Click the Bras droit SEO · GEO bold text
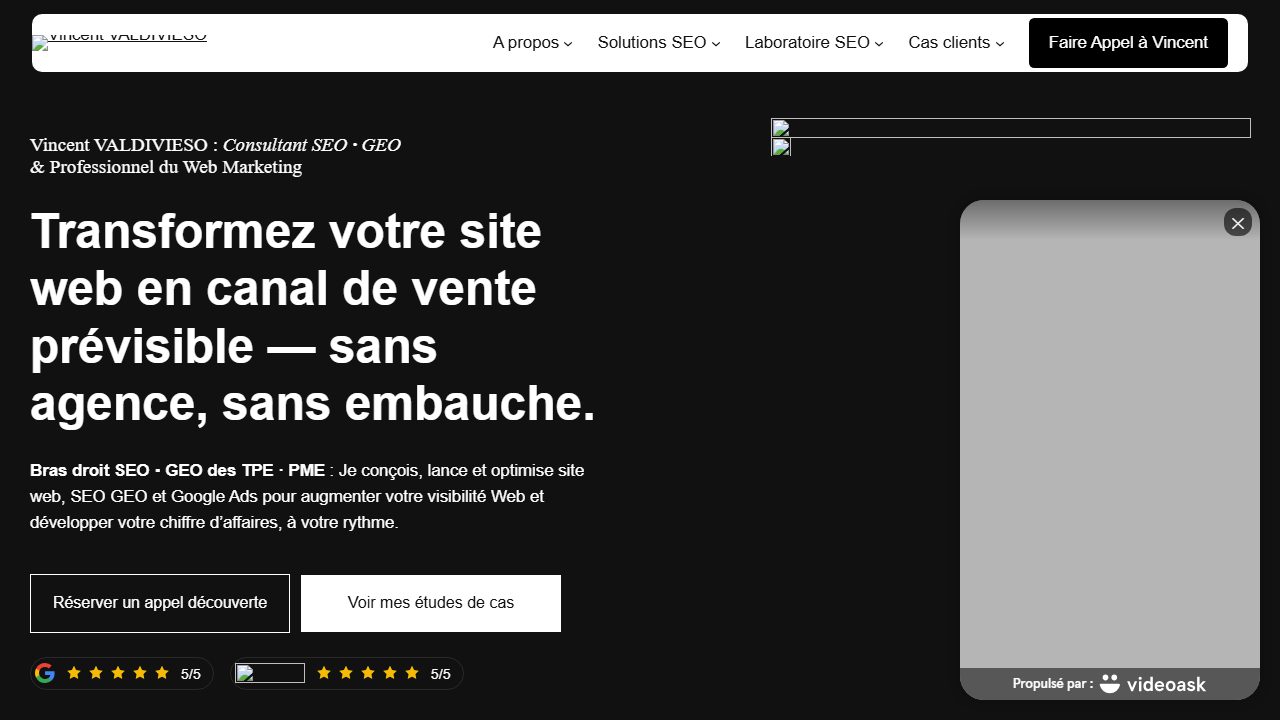The image size is (1280, 720). click(177, 470)
